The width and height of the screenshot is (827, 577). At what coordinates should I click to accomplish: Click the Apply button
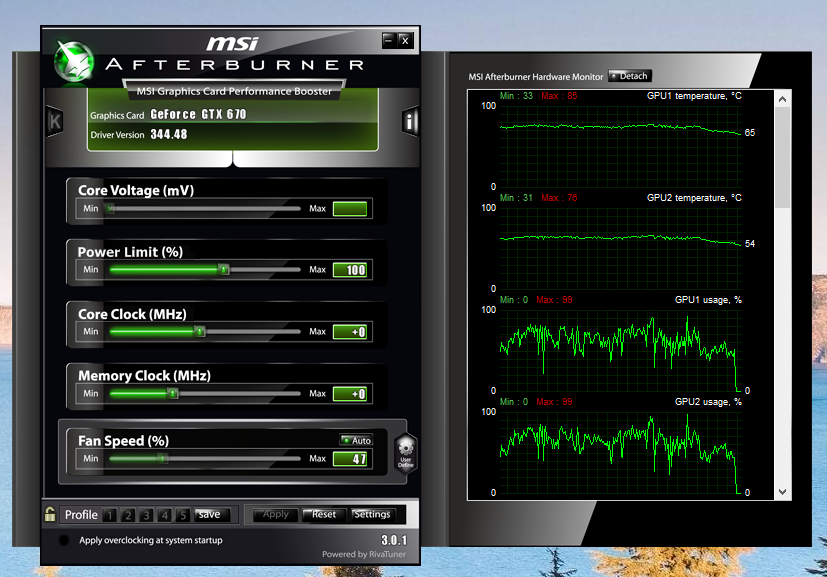[x=276, y=514]
